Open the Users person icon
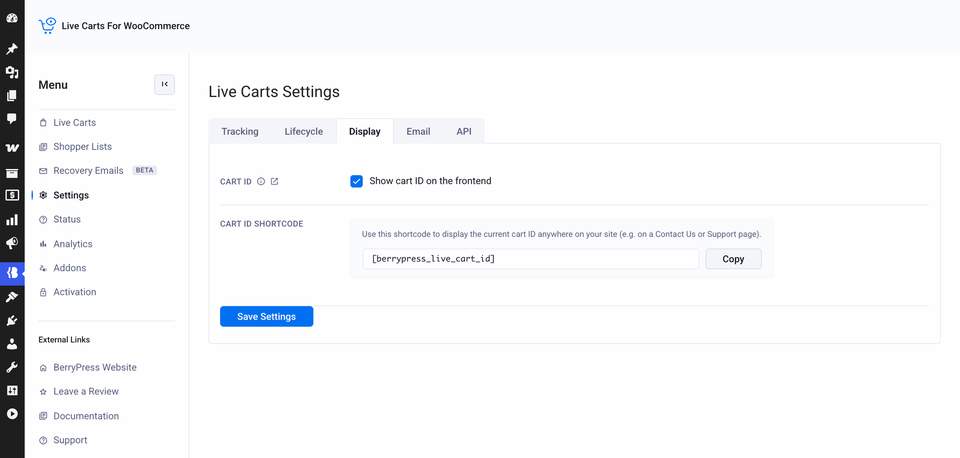The height and width of the screenshot is (458, 960). (12, 344)
